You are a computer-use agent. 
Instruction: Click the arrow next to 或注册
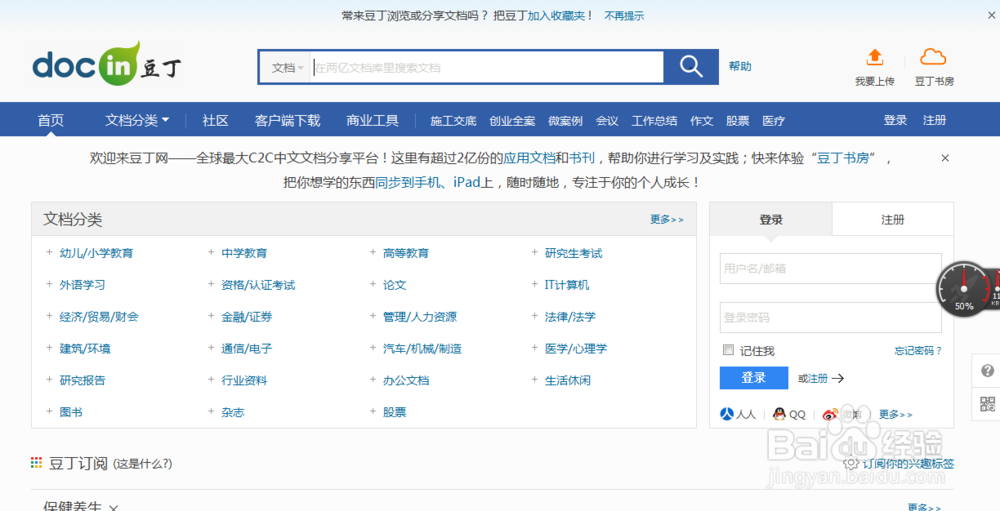click(838, 378)
